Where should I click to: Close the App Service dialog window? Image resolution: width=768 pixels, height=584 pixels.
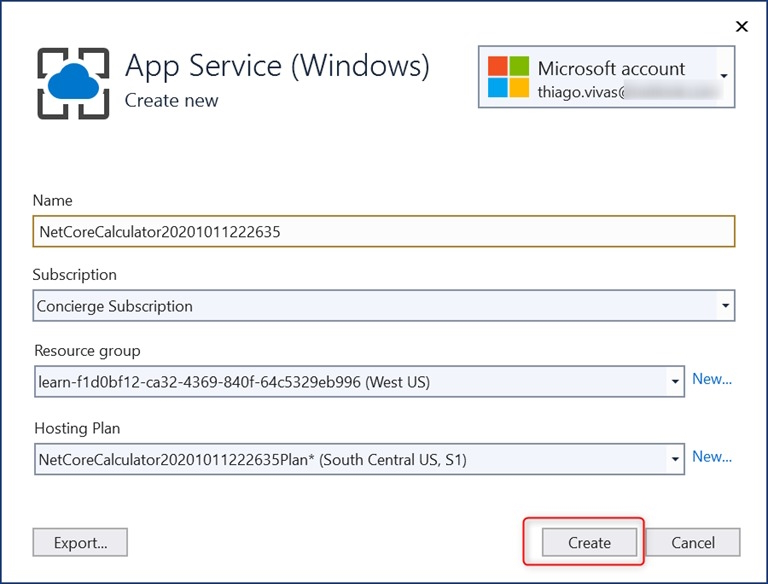(742, 26)
